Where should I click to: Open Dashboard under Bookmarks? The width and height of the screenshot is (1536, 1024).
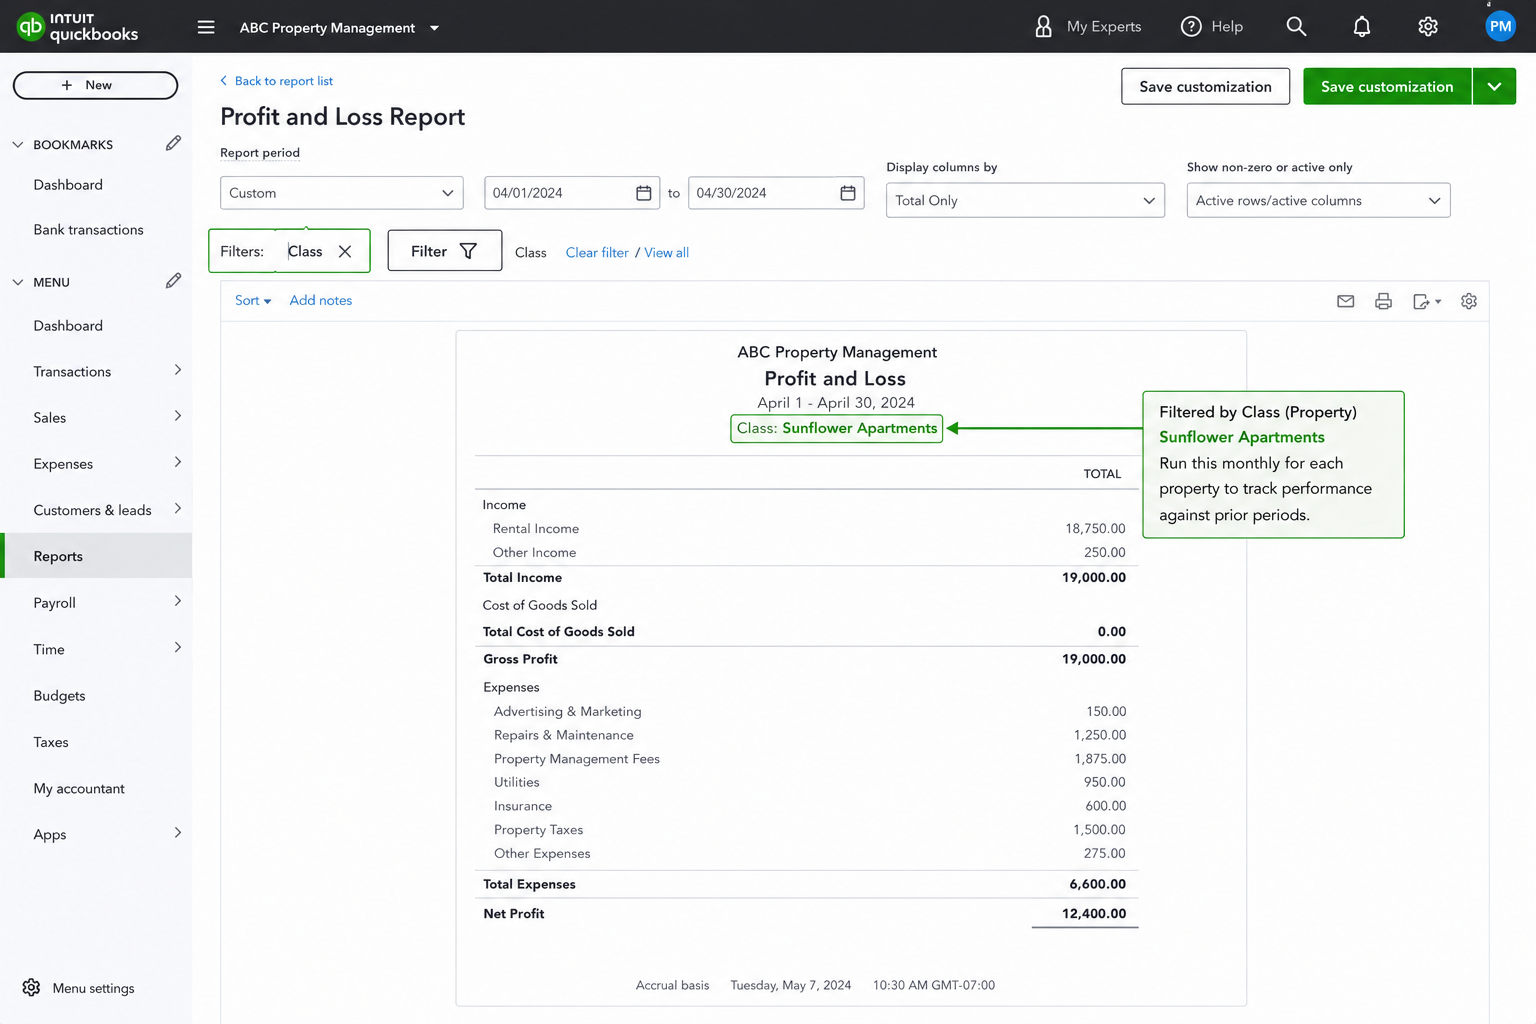click(68, 185)
